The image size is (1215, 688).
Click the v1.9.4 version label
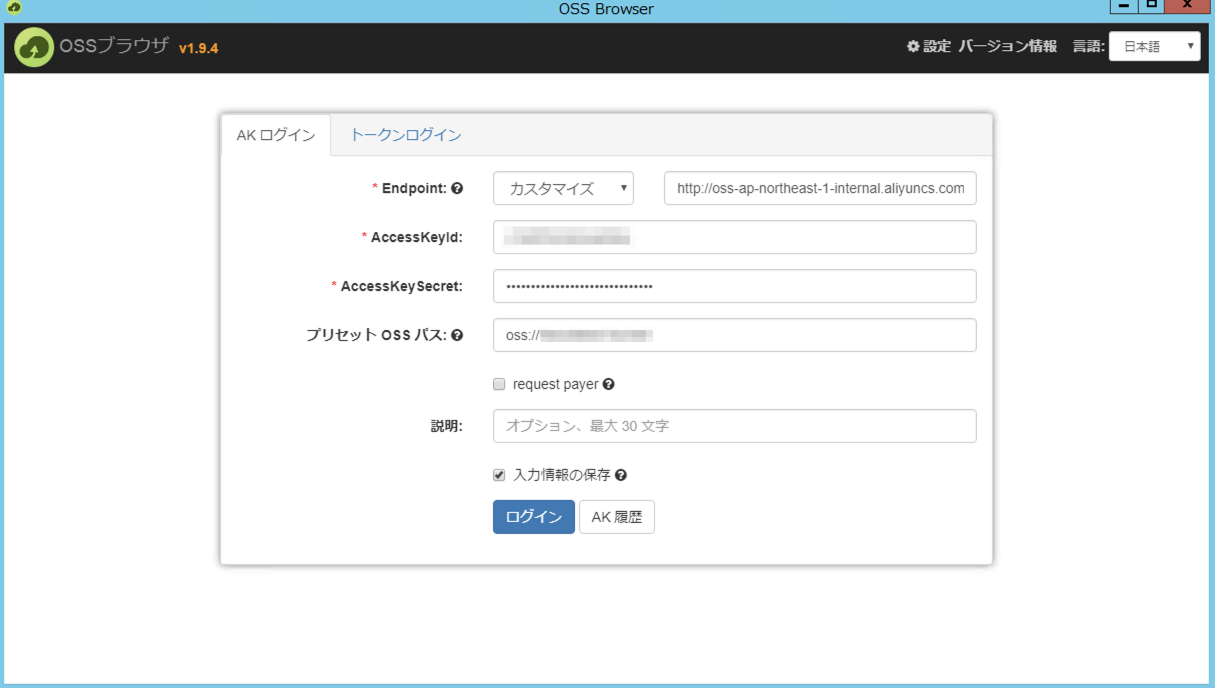(x=199, y=48)
